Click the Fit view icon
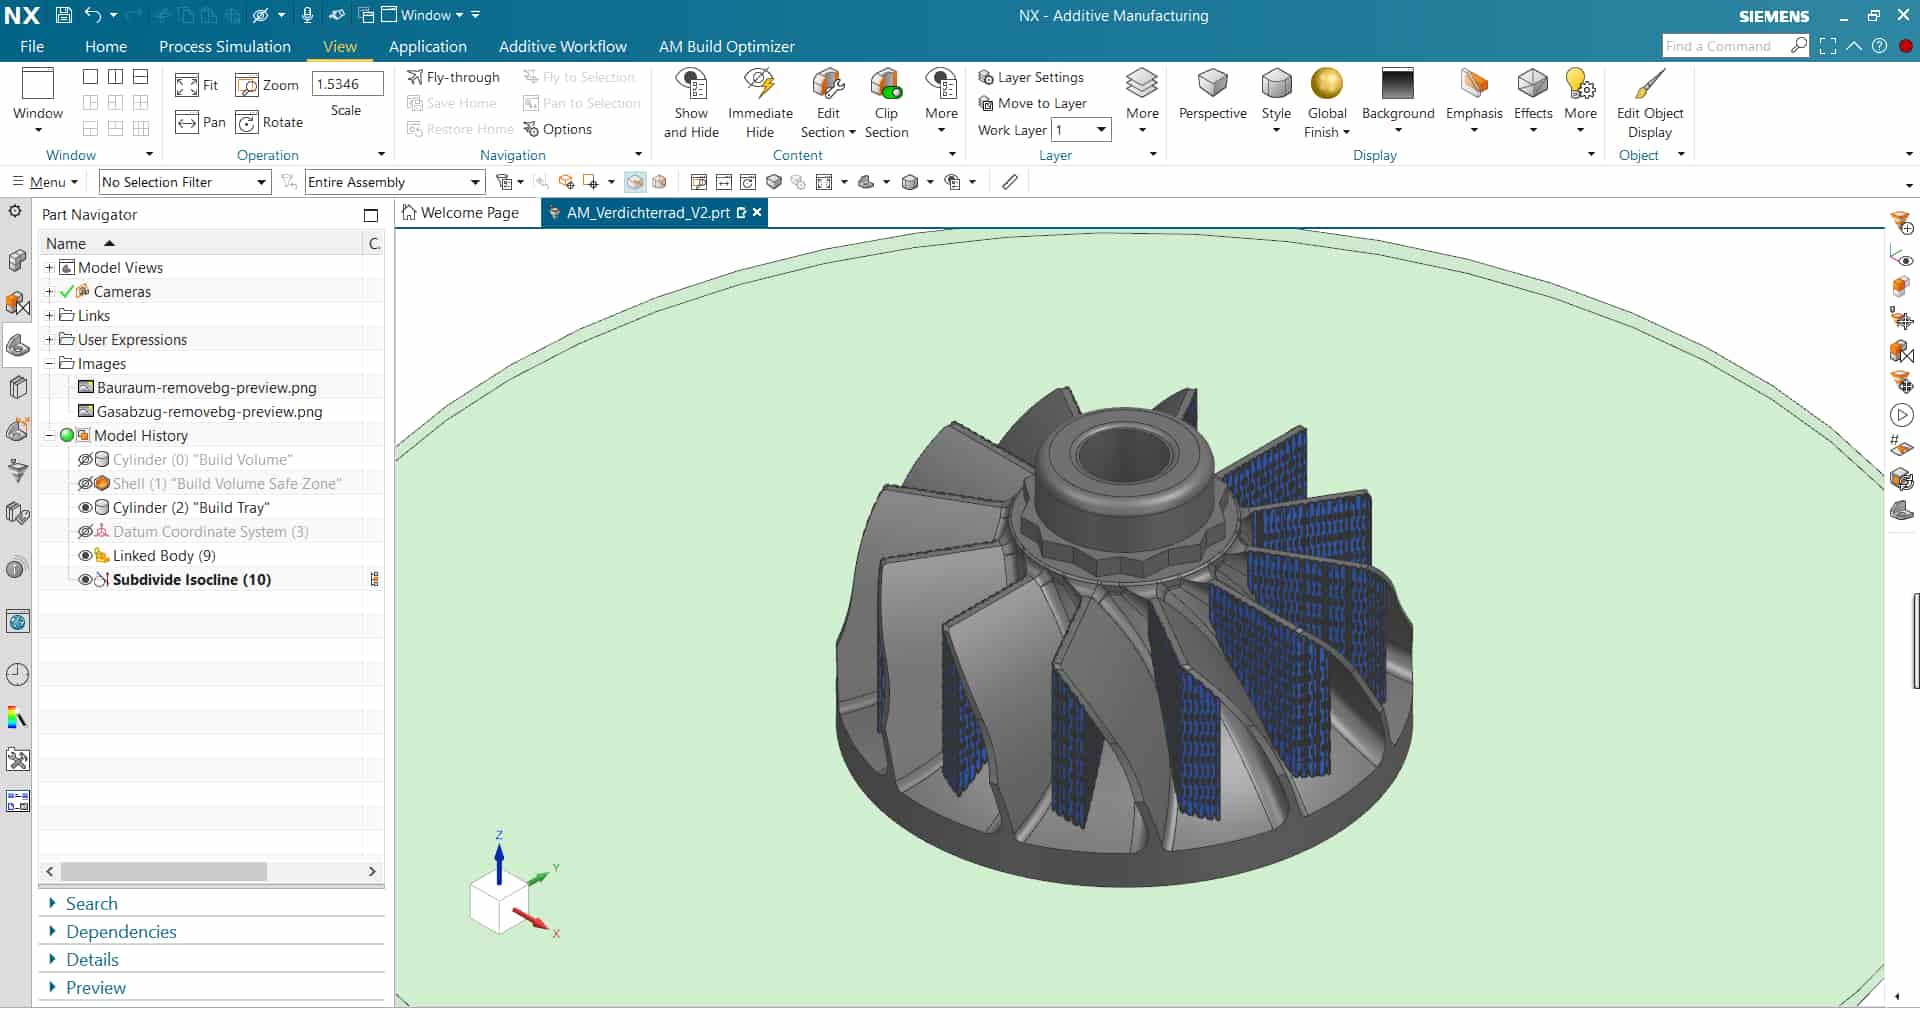Viewport: 1920px width, 1030px height. (x=186, y=85)
